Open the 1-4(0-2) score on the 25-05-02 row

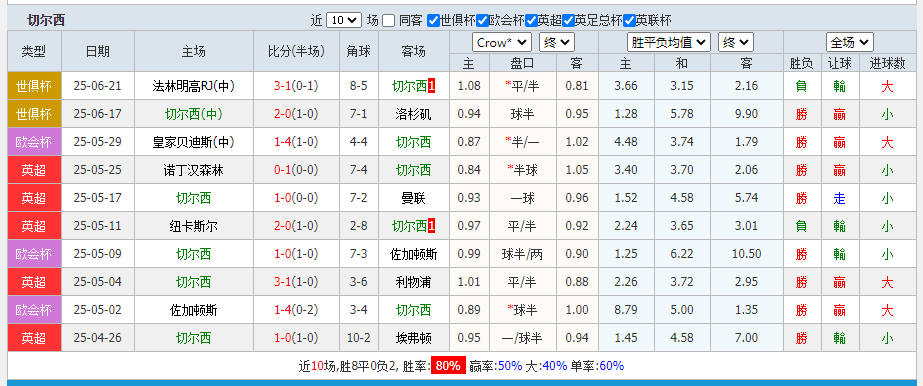point(296,310)
